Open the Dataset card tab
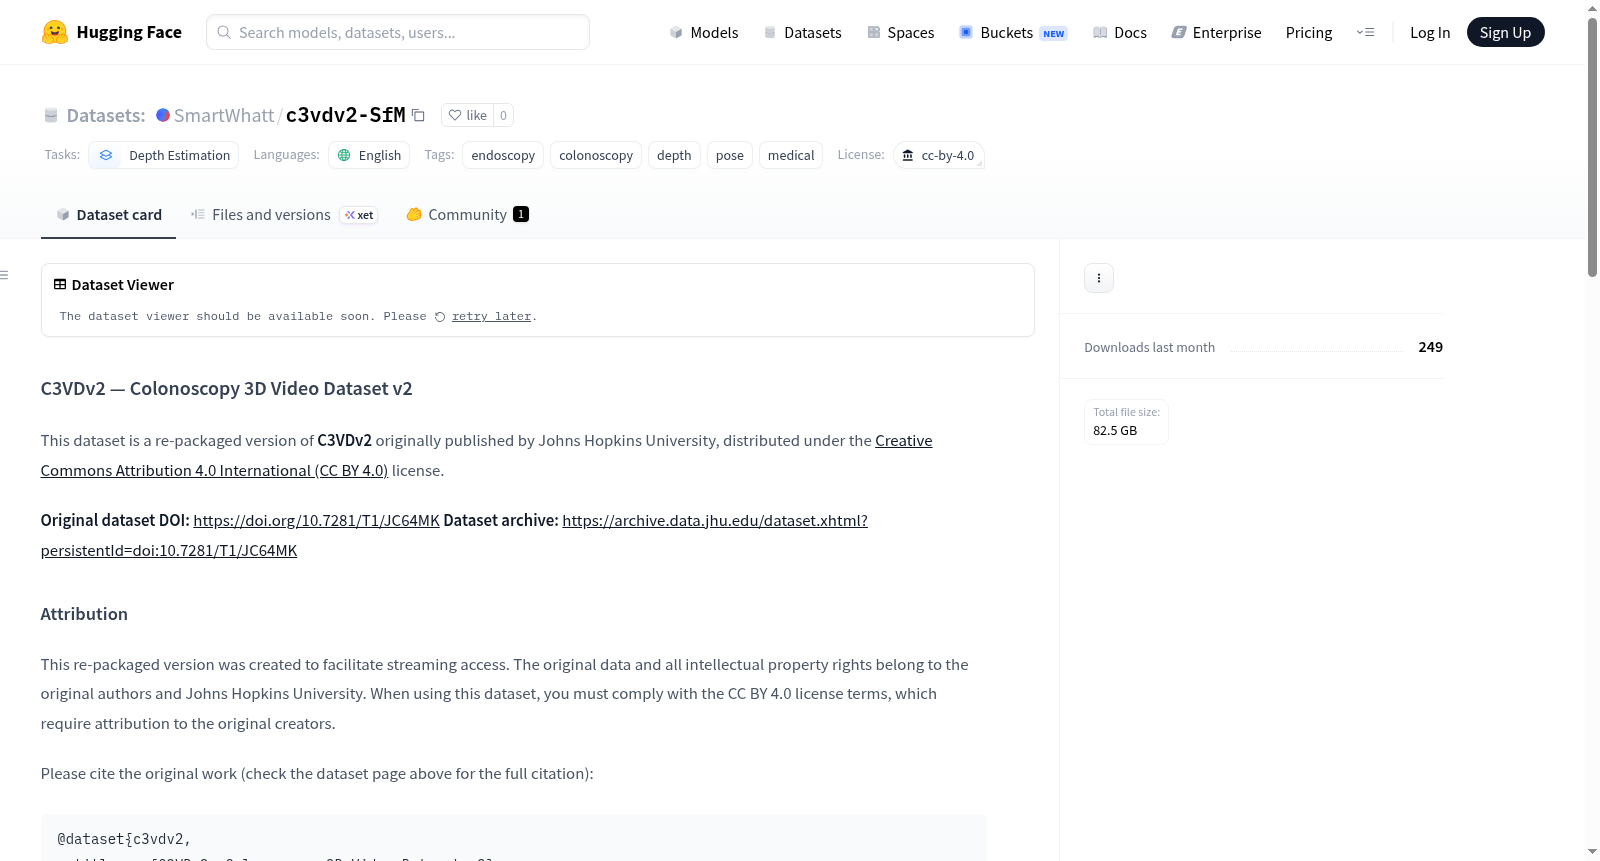The height and width of the screenshot is (861, 1600). 108,215
